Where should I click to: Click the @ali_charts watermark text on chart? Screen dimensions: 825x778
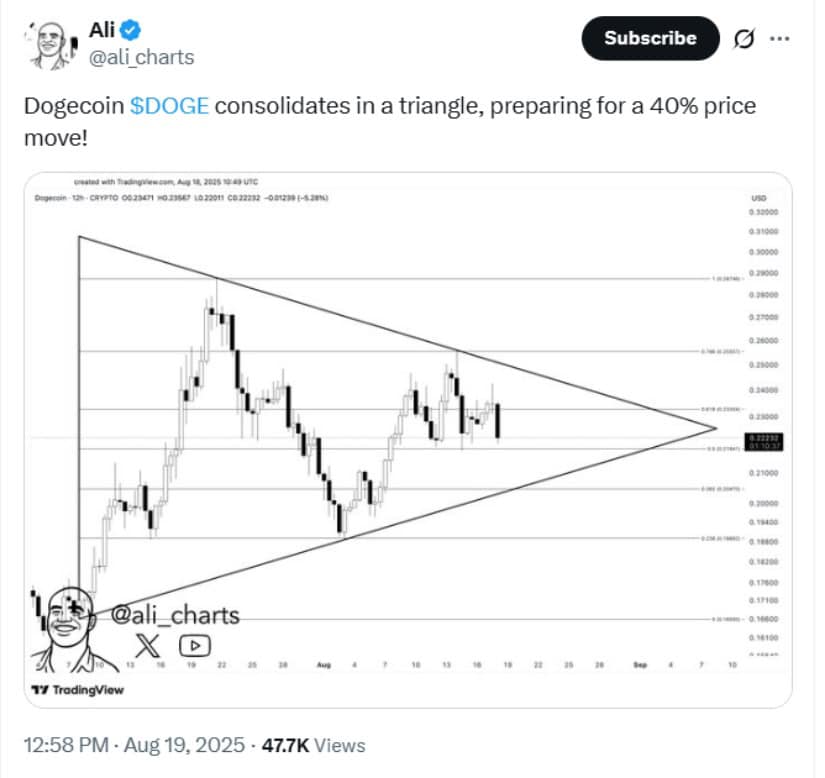pyautogui.click(x=175, y=615)
